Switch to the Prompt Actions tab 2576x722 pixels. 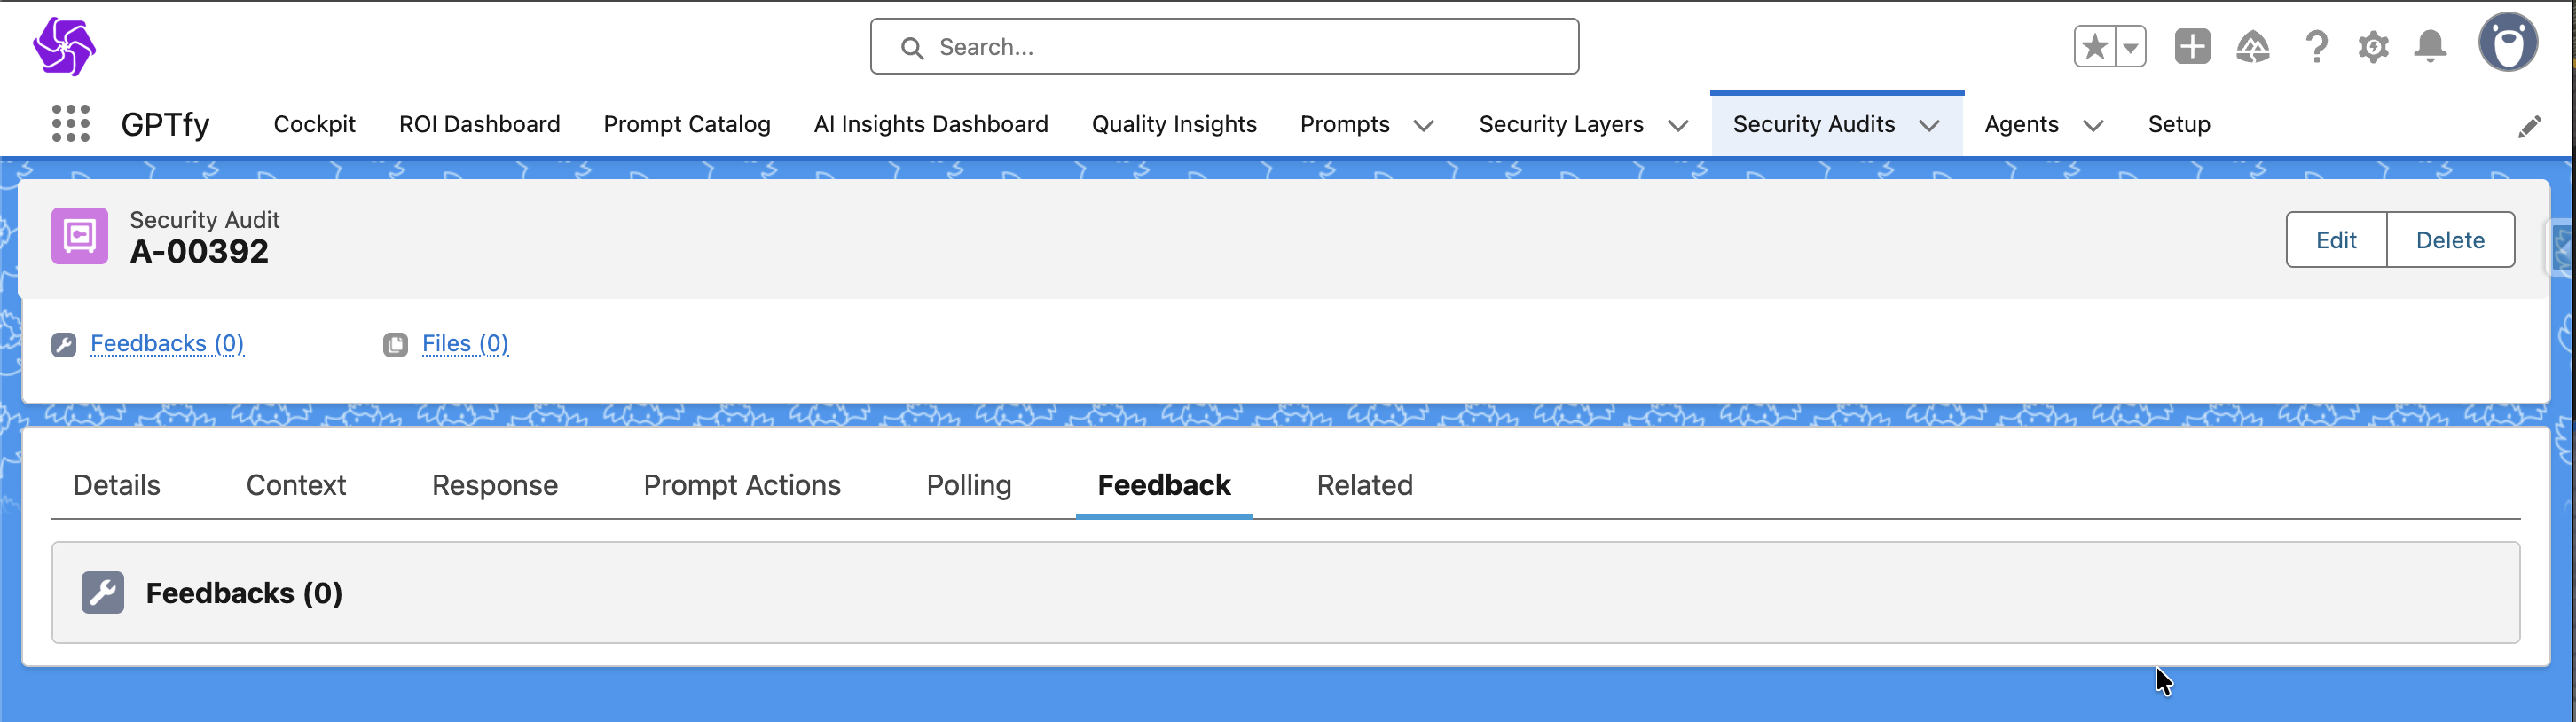741,485
